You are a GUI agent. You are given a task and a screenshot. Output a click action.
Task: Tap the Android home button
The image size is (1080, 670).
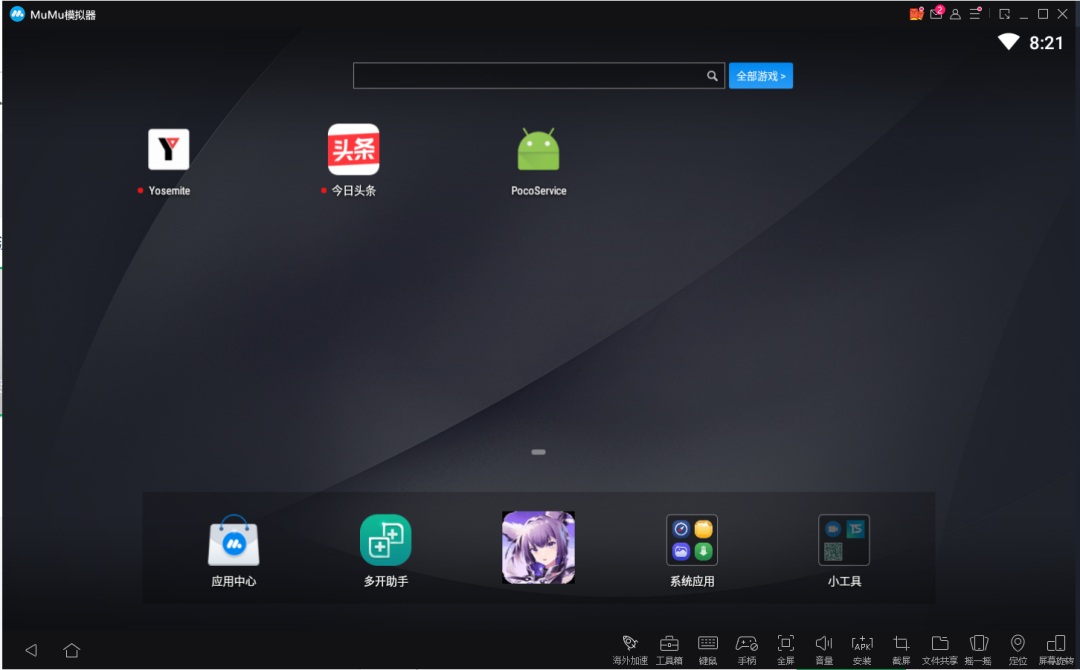[72, 650]
